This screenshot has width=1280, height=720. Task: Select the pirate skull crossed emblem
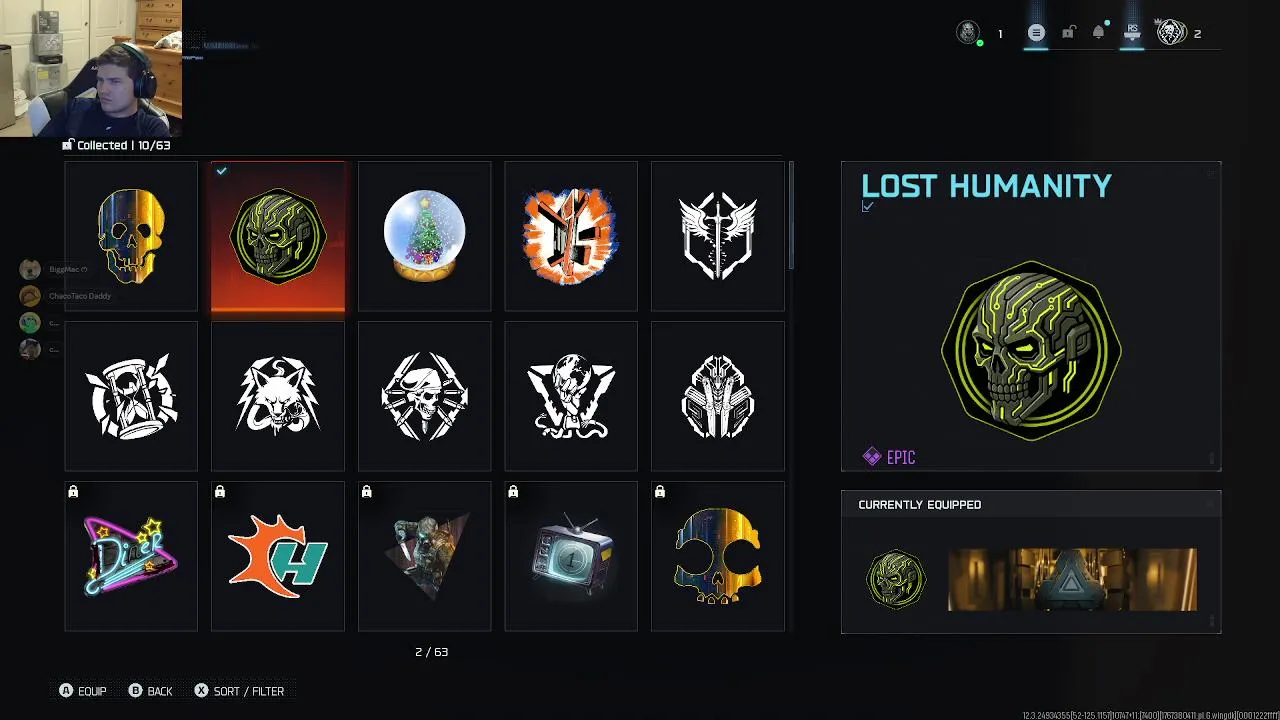point(424,396)
